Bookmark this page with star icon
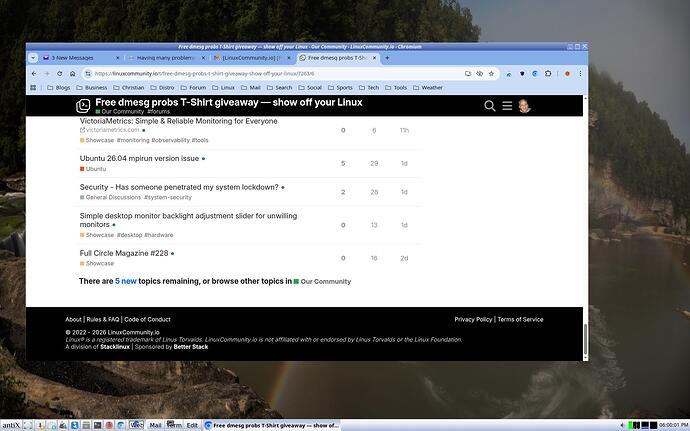Image resolution: width=690 pixels, height=431 pixels. [x=492, y=74]
